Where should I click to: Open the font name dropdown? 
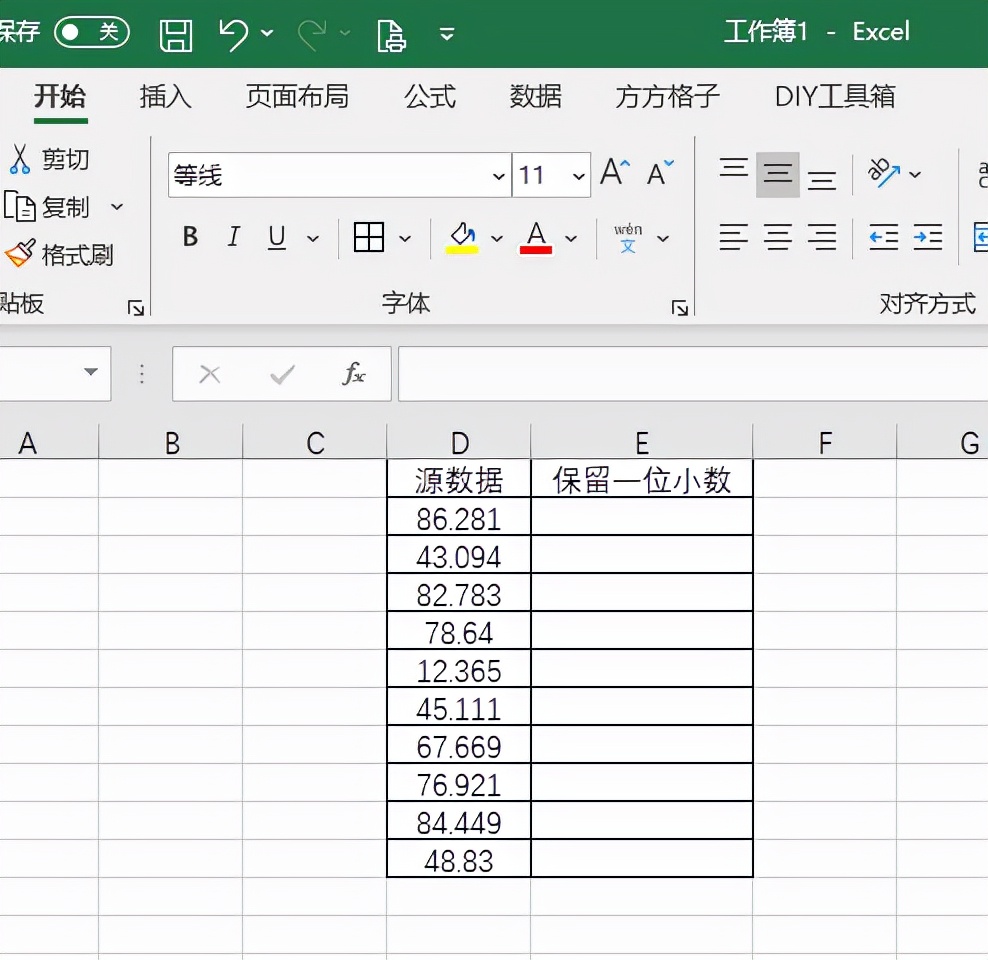(499, 174)
